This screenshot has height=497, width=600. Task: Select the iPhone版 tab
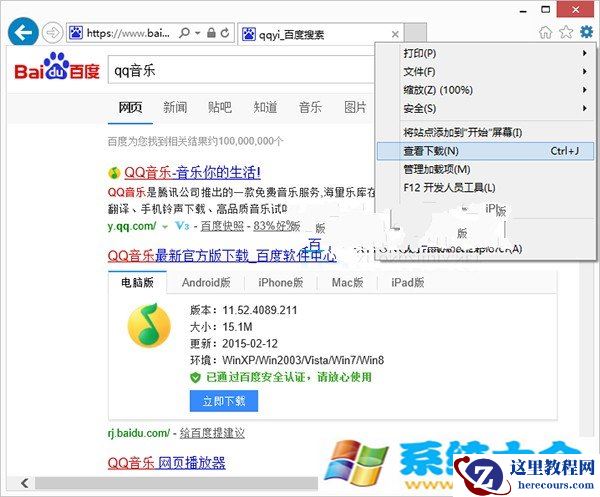(280, 282)
